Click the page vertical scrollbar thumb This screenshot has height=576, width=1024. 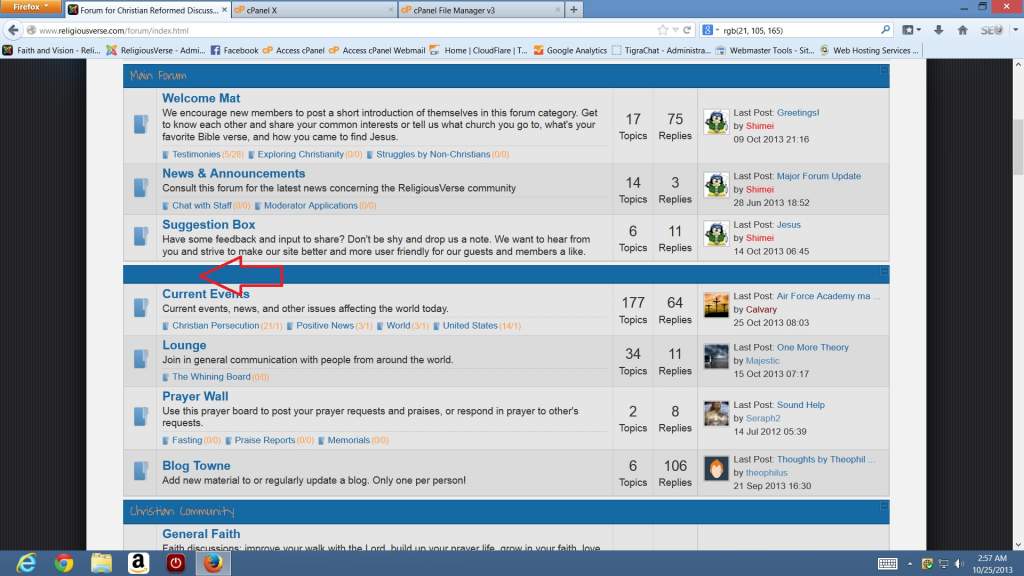click(1018, 147)
